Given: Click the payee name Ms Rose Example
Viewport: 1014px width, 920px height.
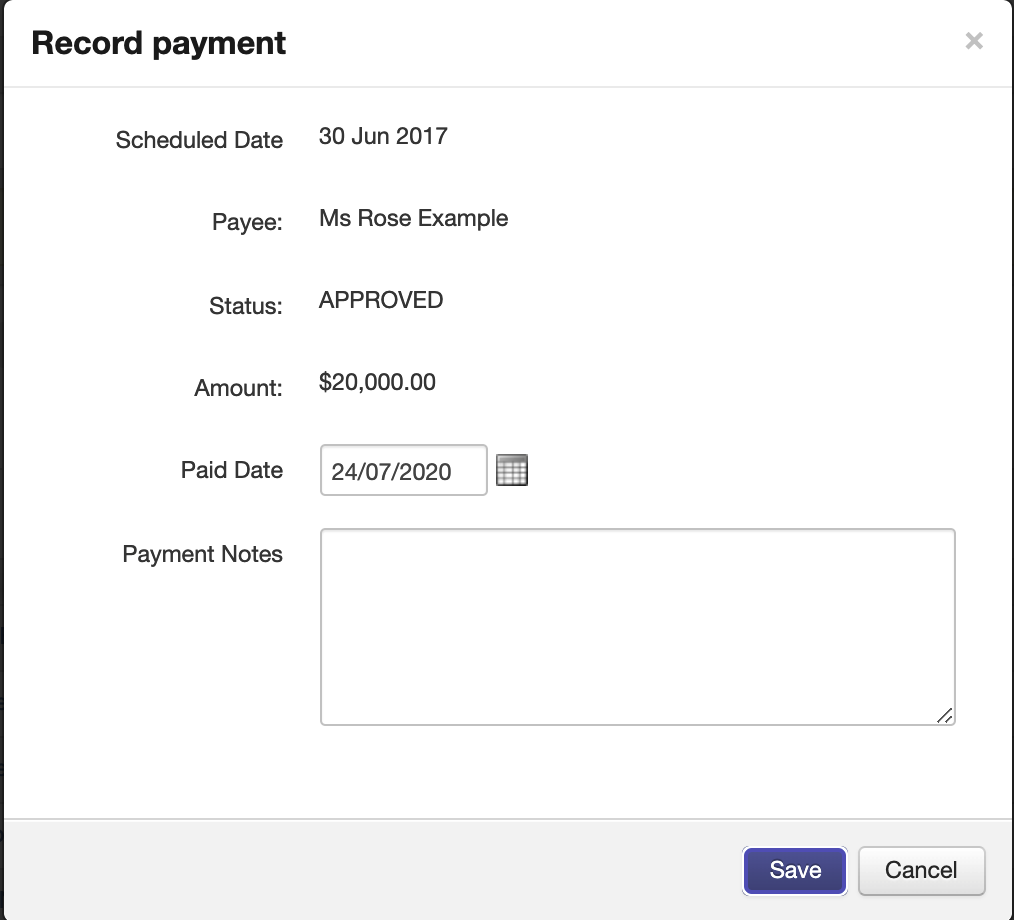Looking at the screenshot, I should coord(413,218).
